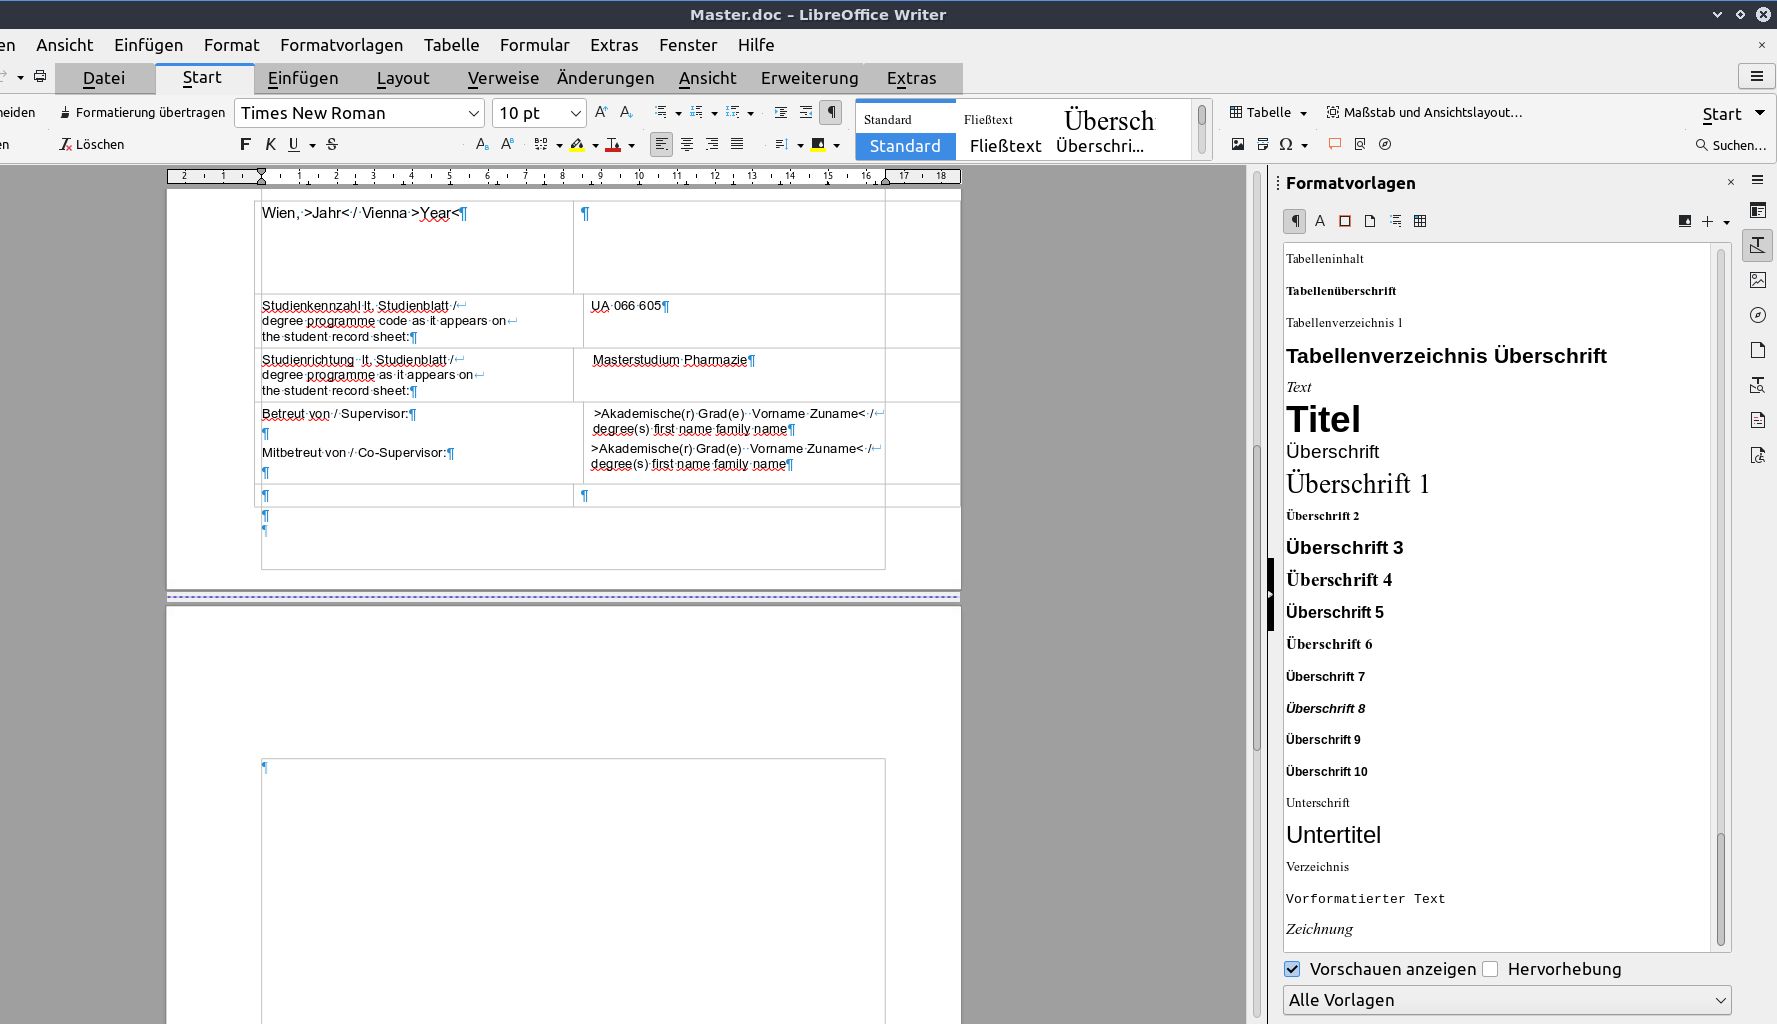Viewport: 1777px width, 1024px height.
Task: Toggle paragraph styles button in Formatvorlagen
Action: point(1295,221)
